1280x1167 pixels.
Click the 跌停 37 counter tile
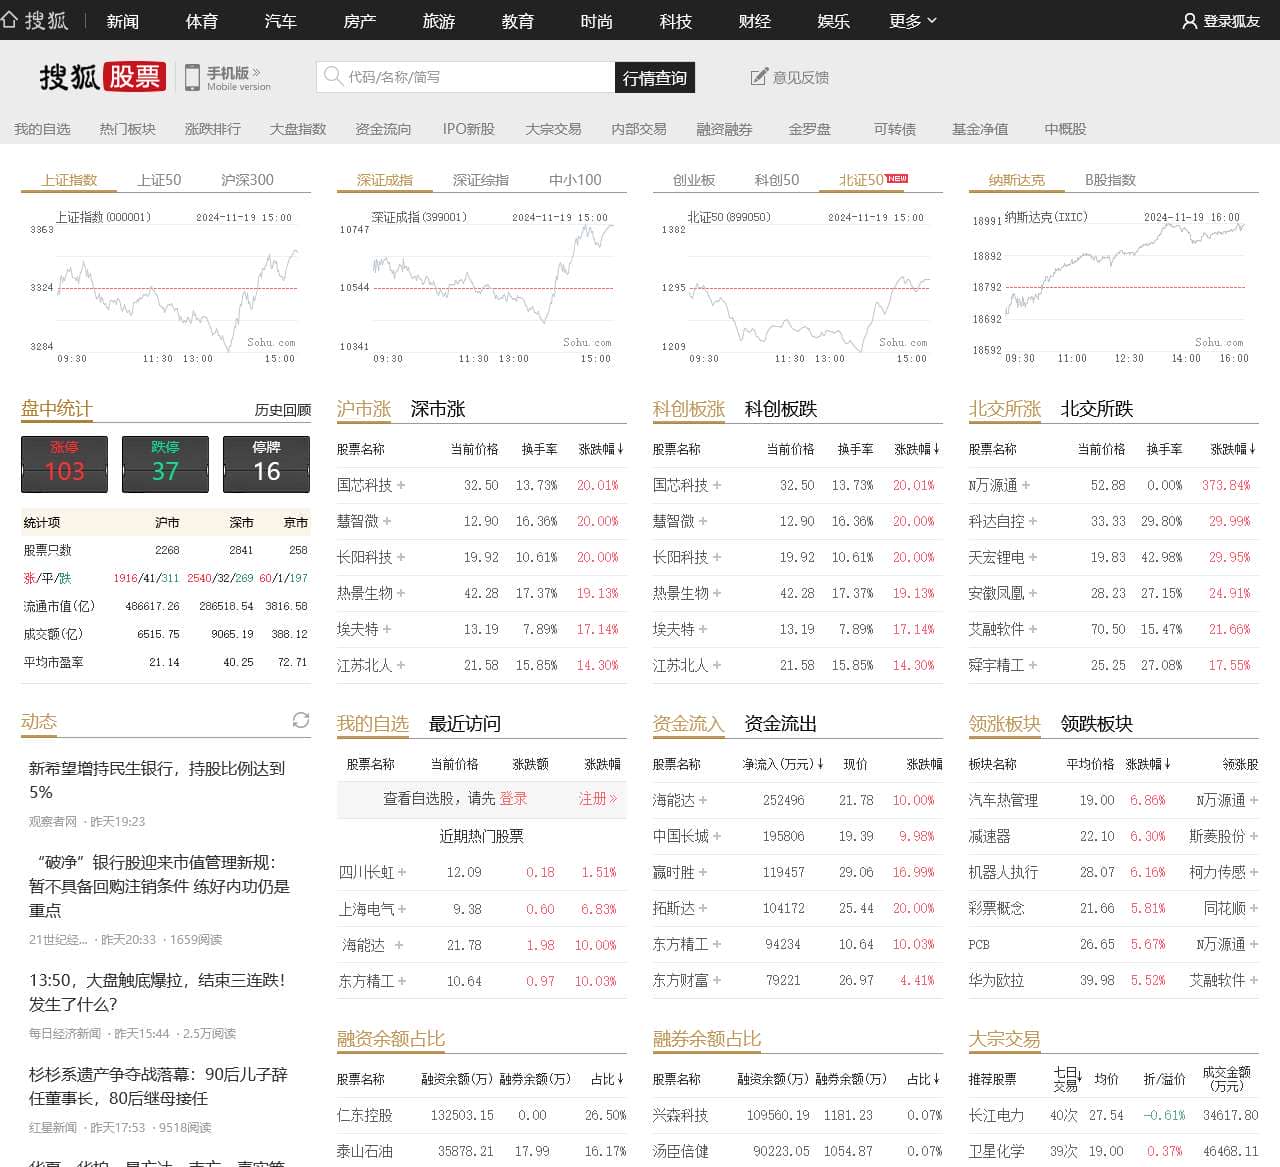[166, 464]
